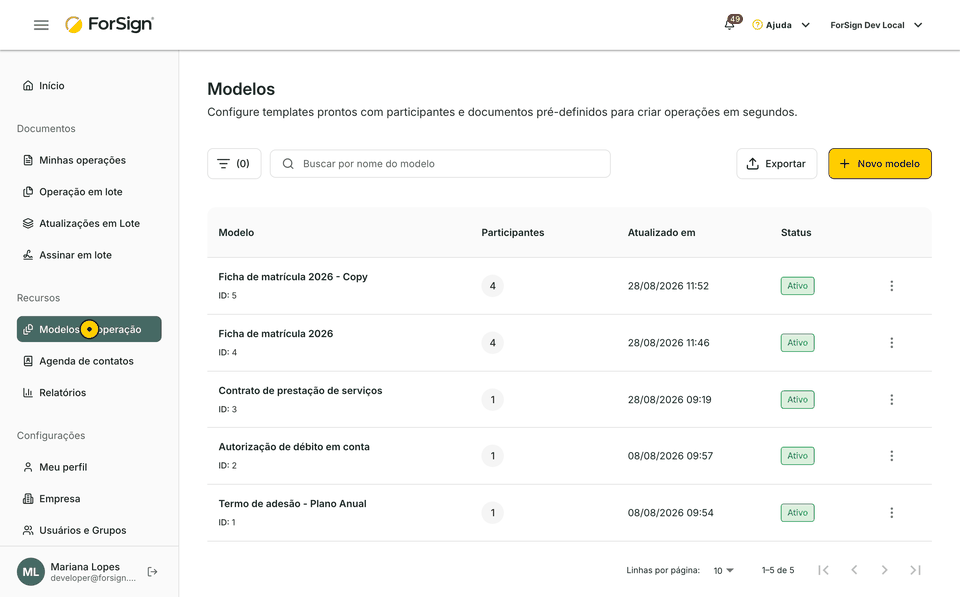Click the Buscar por nome do modelo field
The height and width of the screenshot is (597, 960).
click(440, 163)
